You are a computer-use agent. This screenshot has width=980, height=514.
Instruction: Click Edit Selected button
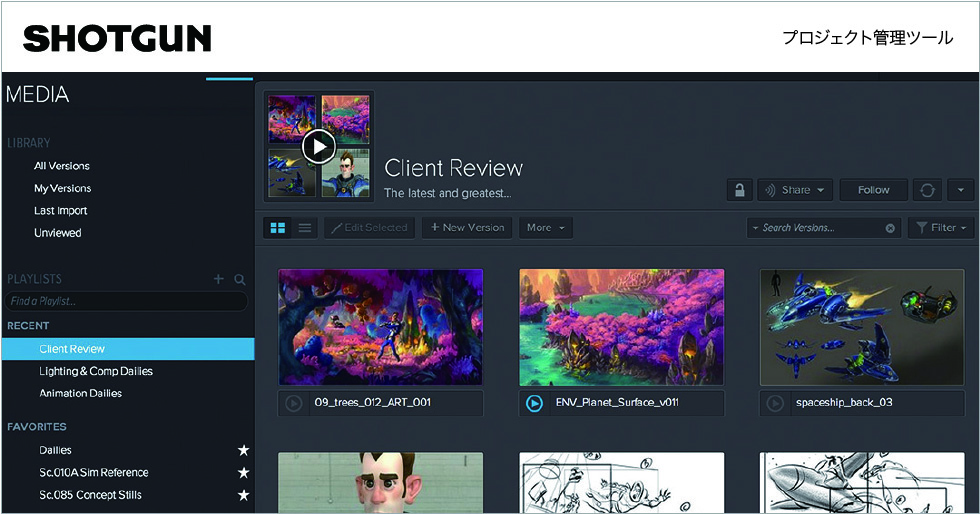pyautogui.click(x=369, y=228)
